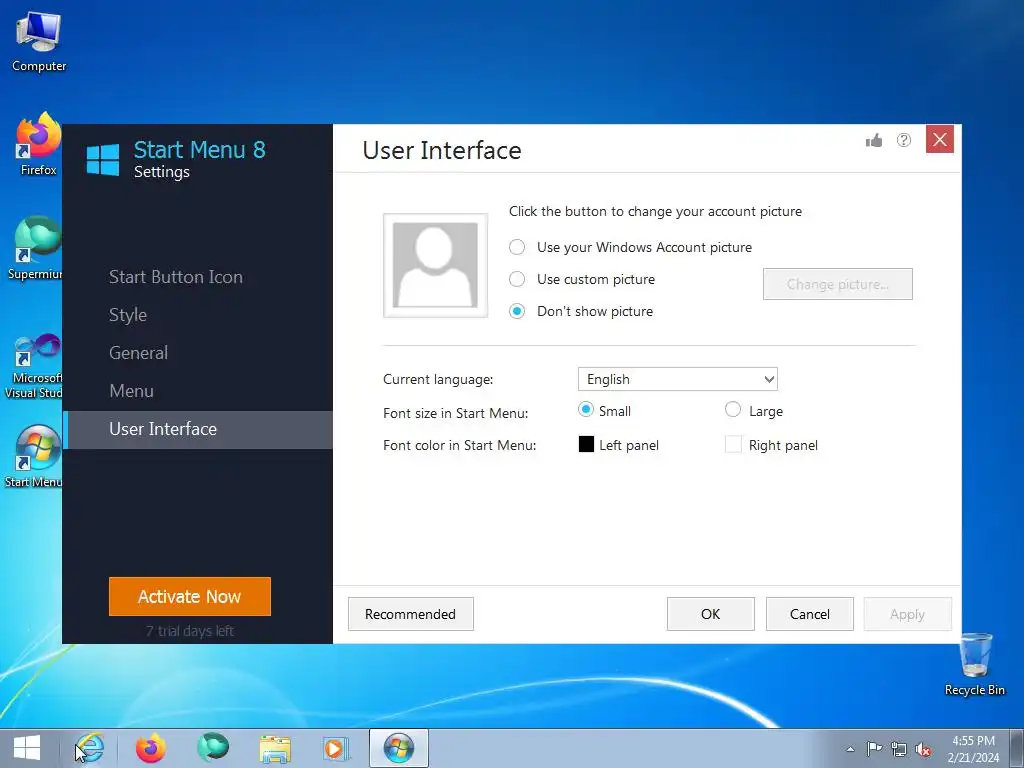Viewport: 1024px width, 768px height.
Task: Click the Microsoft Visual Studio desktop shortcut
Action: click(x=34, y=366)
